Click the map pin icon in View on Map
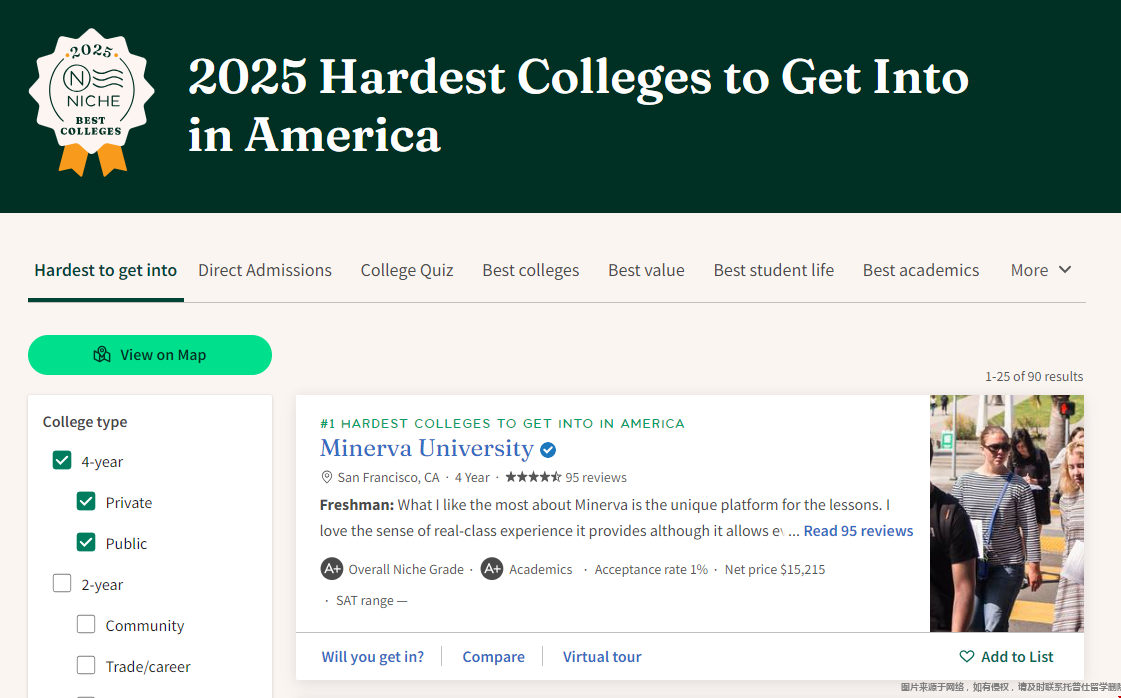The width and height of the screenshot is (1121, 698). pyautogui.click(x=102, y=355)
